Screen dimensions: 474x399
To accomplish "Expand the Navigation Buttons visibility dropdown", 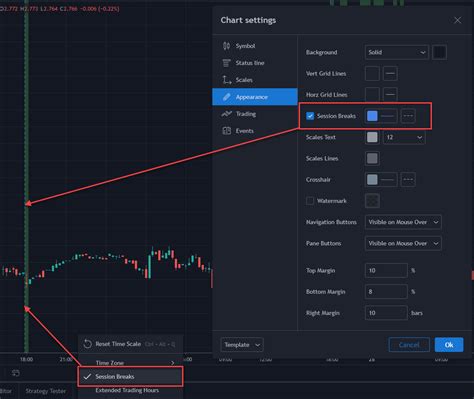I will (403, 222).
